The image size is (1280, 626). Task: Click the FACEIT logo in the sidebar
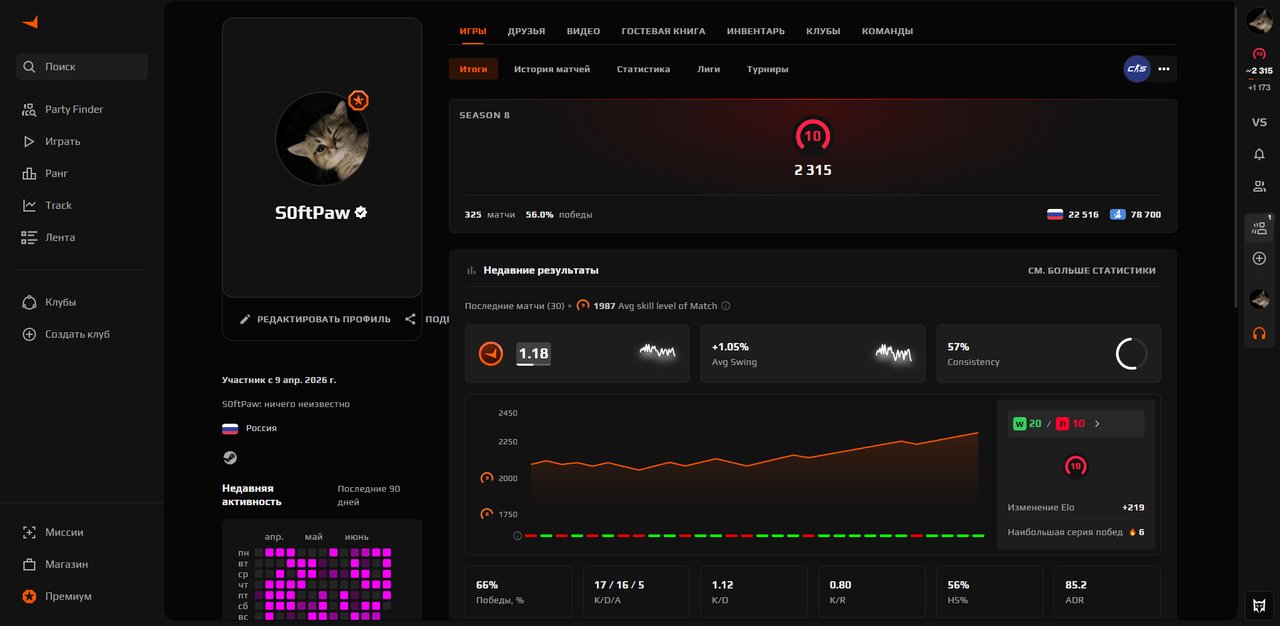click(30, 22)
